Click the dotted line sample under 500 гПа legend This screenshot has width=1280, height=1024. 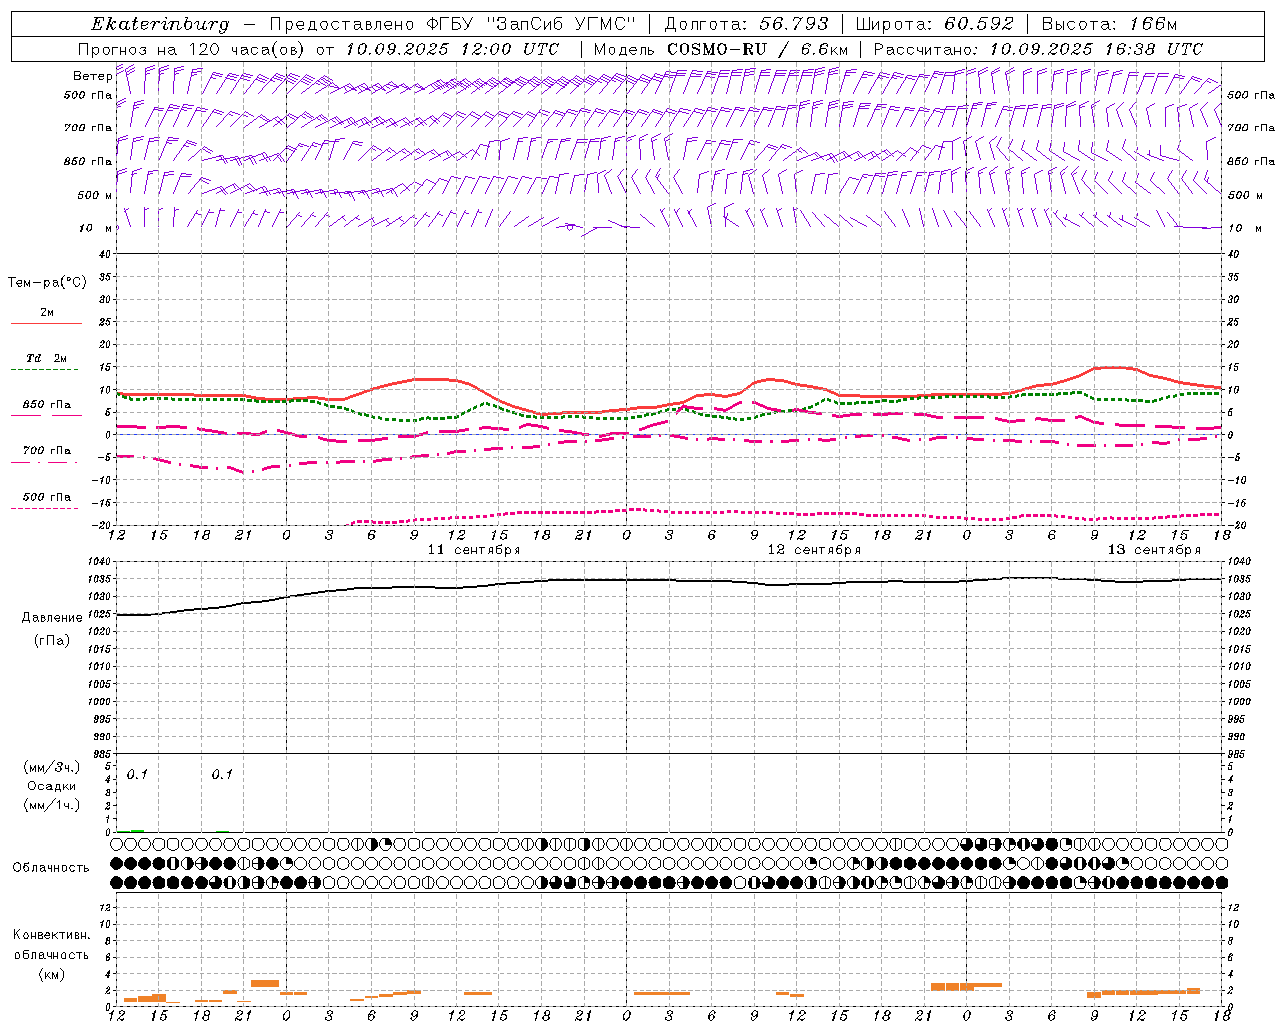46,508
